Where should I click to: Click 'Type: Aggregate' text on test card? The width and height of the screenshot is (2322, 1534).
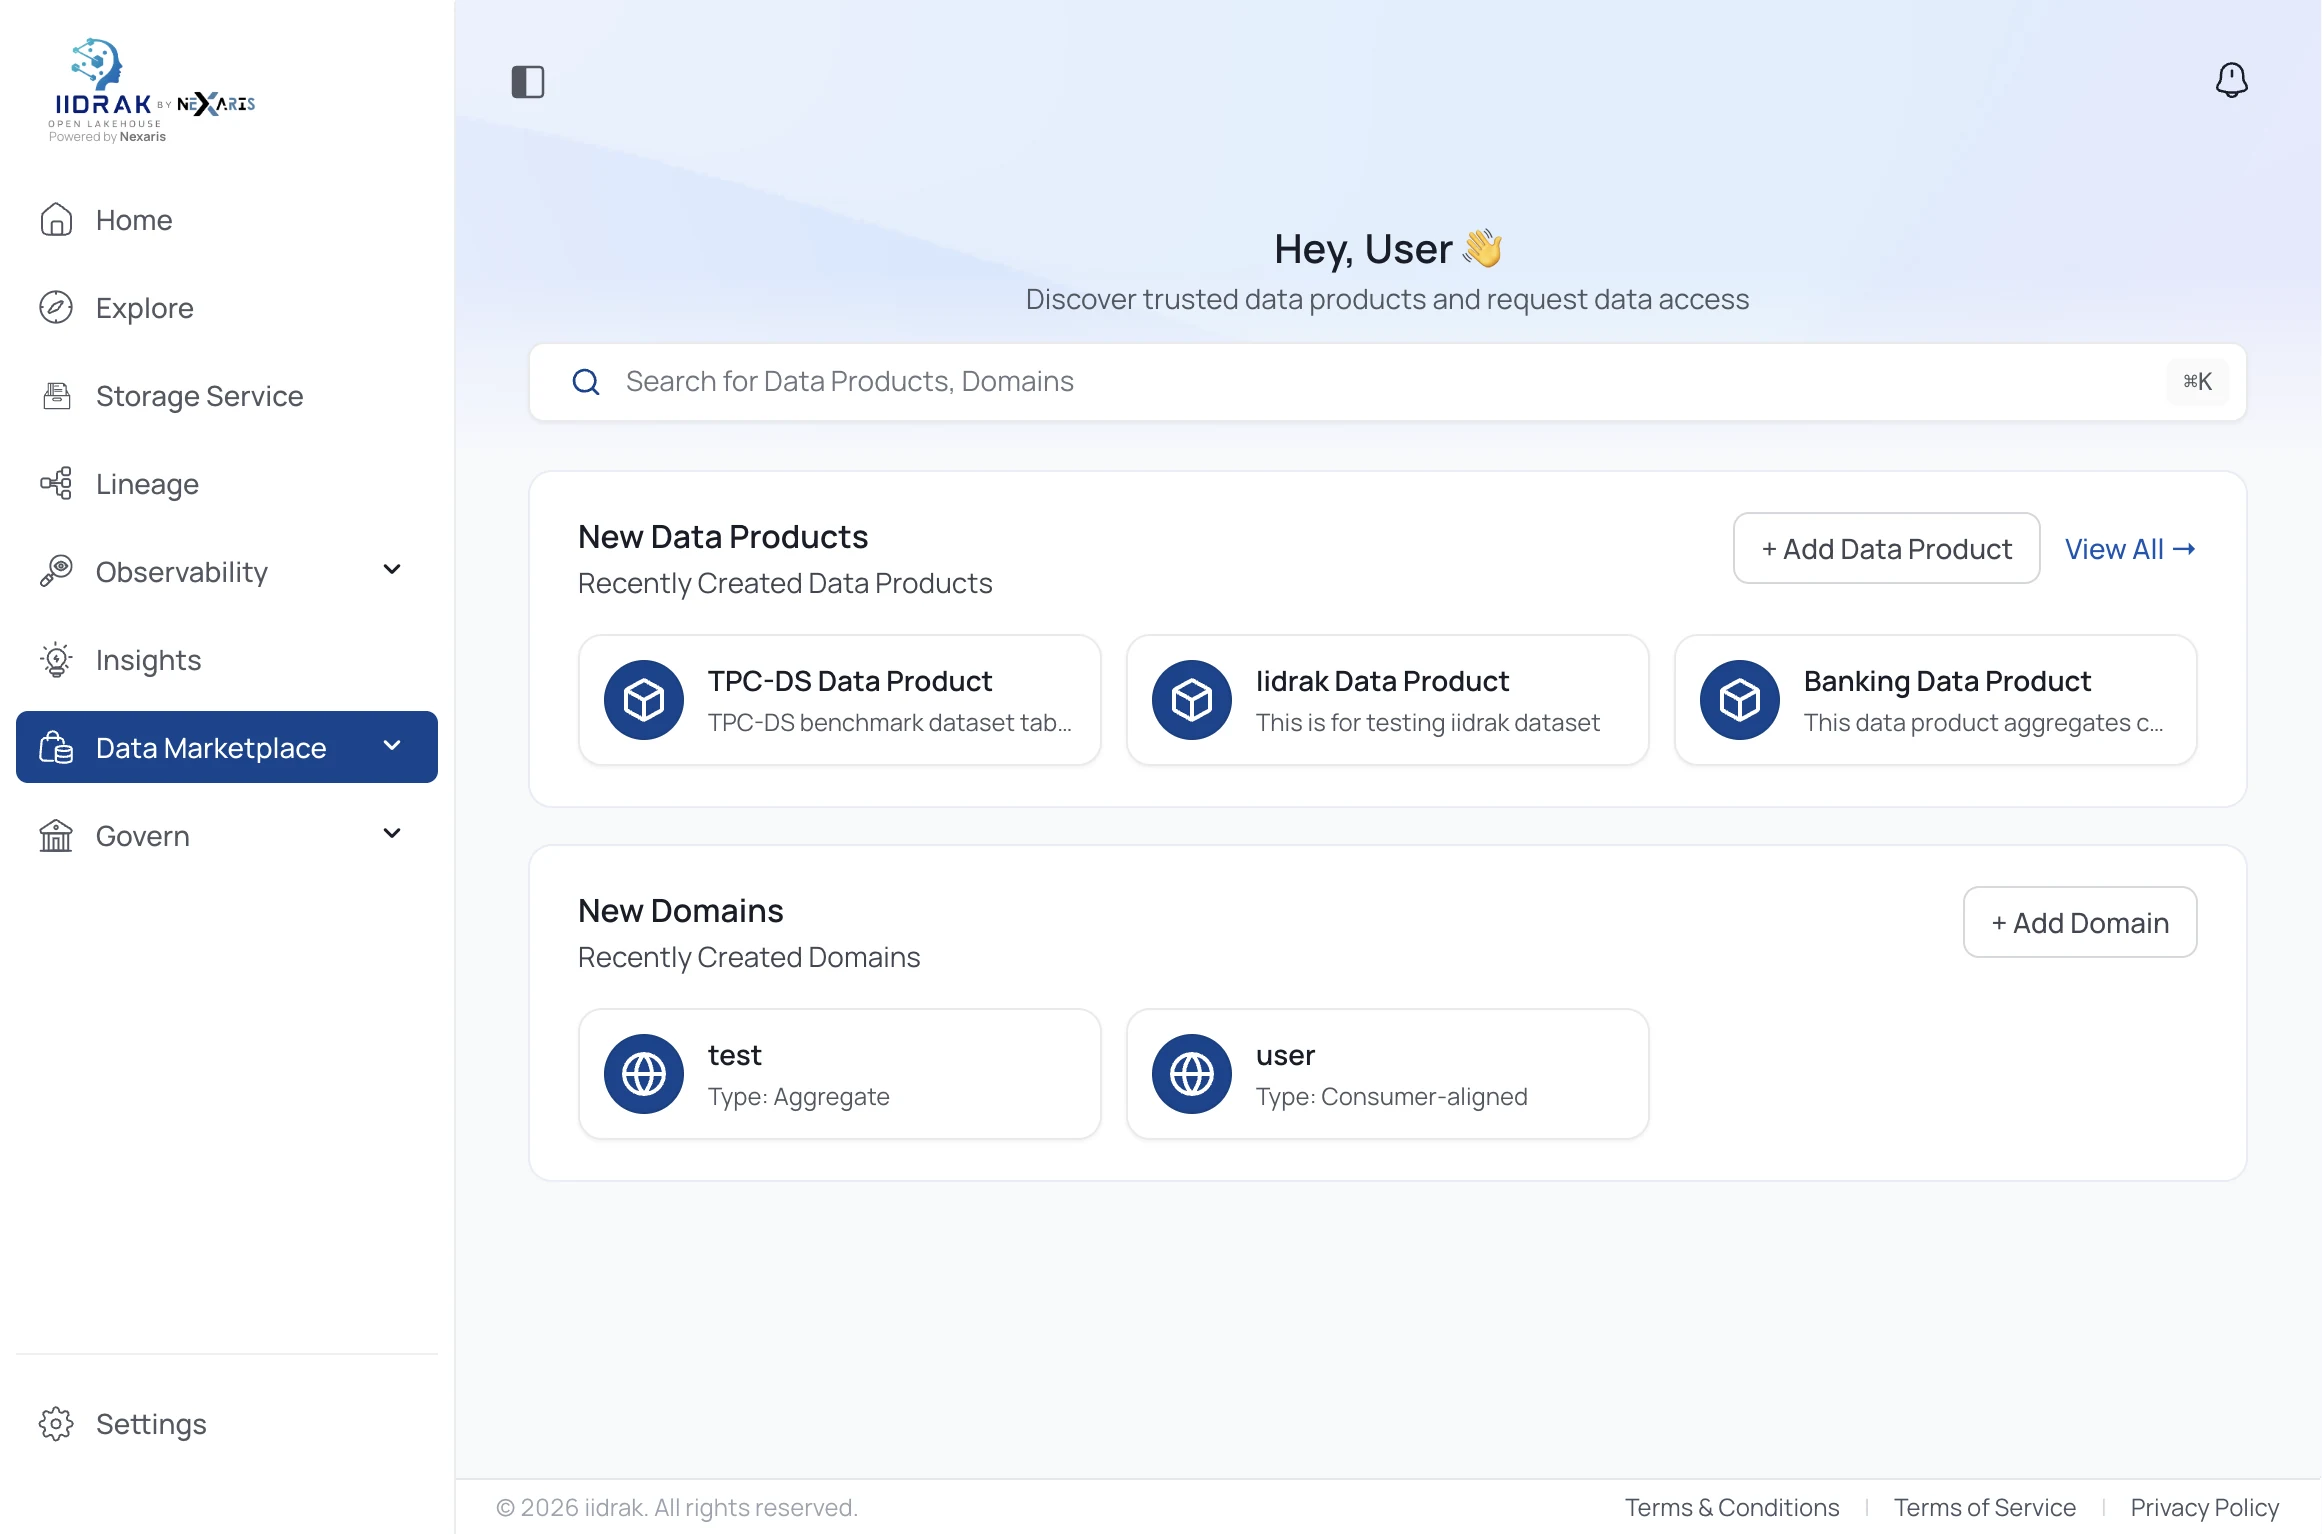[799, 1097]
